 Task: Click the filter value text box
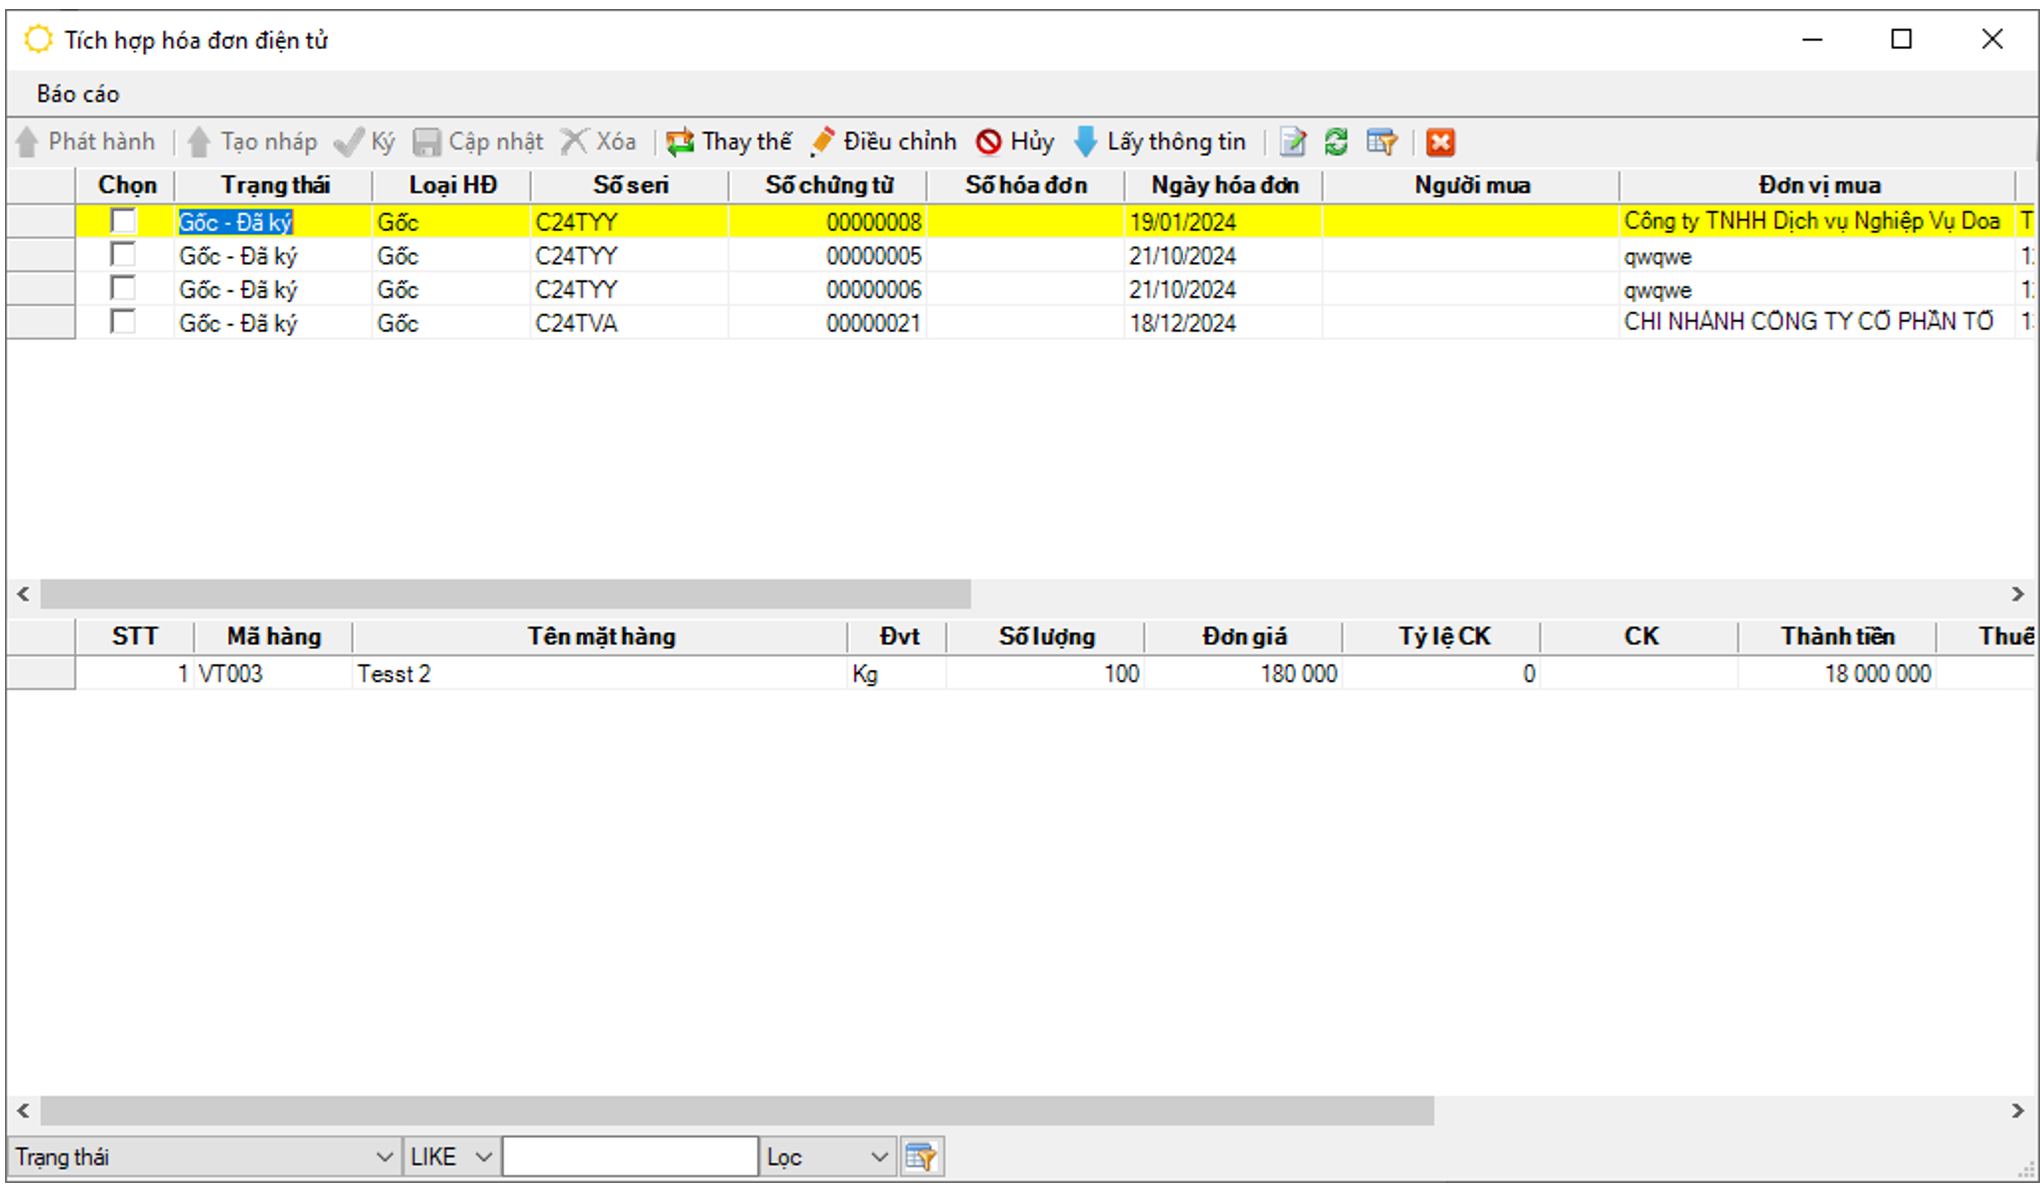click(x=629, y=1157)
